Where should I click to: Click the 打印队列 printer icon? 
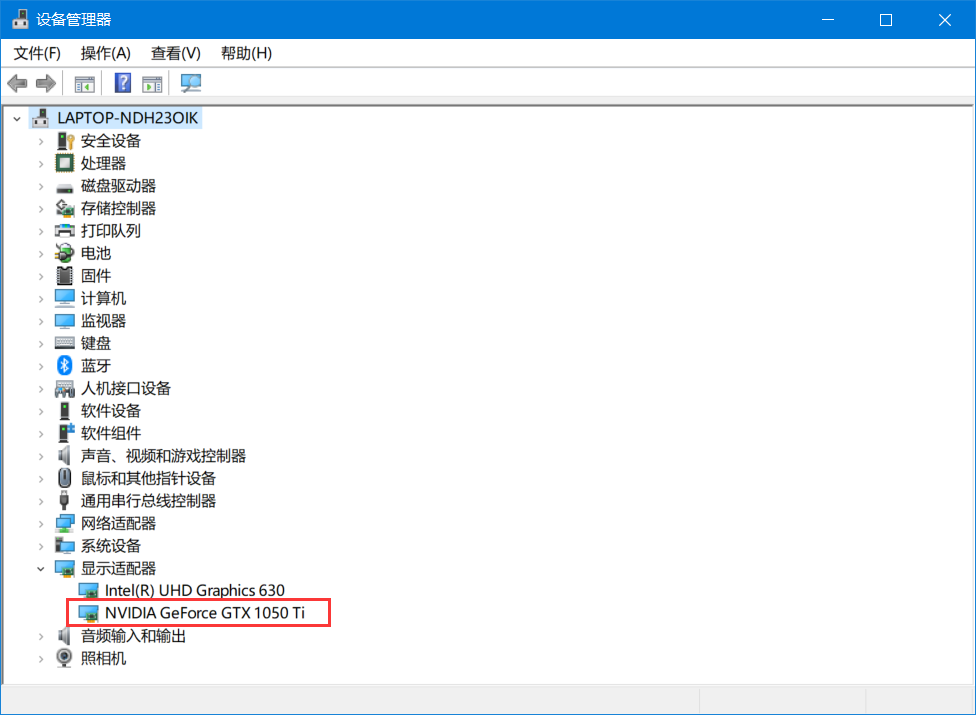(65, 231)
